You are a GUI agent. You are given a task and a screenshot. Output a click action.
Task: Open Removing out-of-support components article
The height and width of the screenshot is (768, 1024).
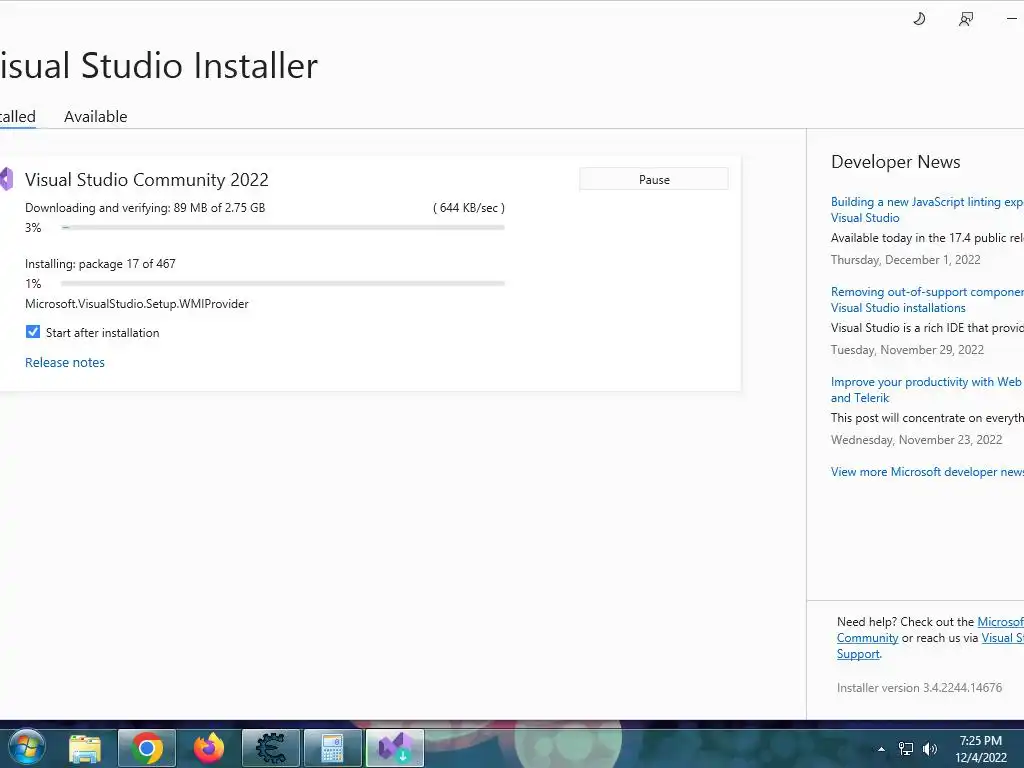pyautogui.click(x=927, y=300)
